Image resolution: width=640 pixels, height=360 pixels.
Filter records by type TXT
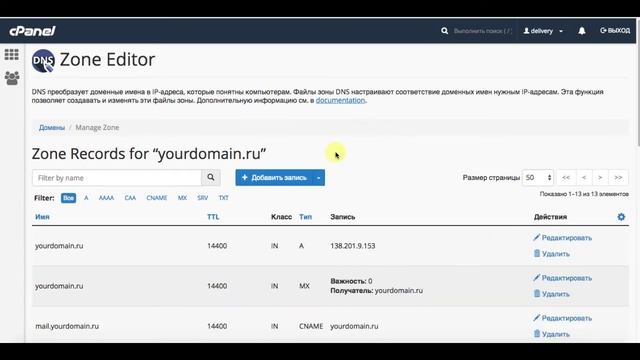pos(223,198)
